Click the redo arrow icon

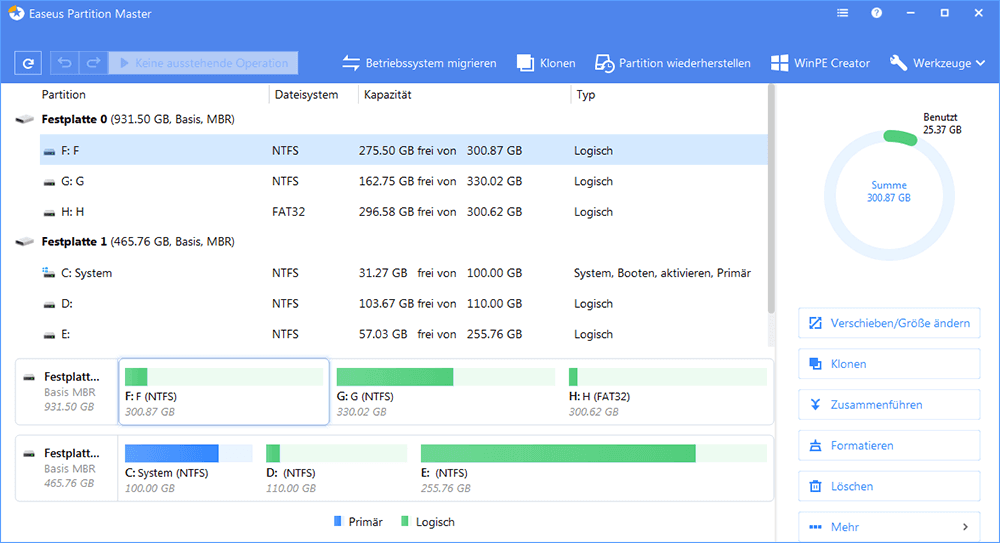click(93, 63)
